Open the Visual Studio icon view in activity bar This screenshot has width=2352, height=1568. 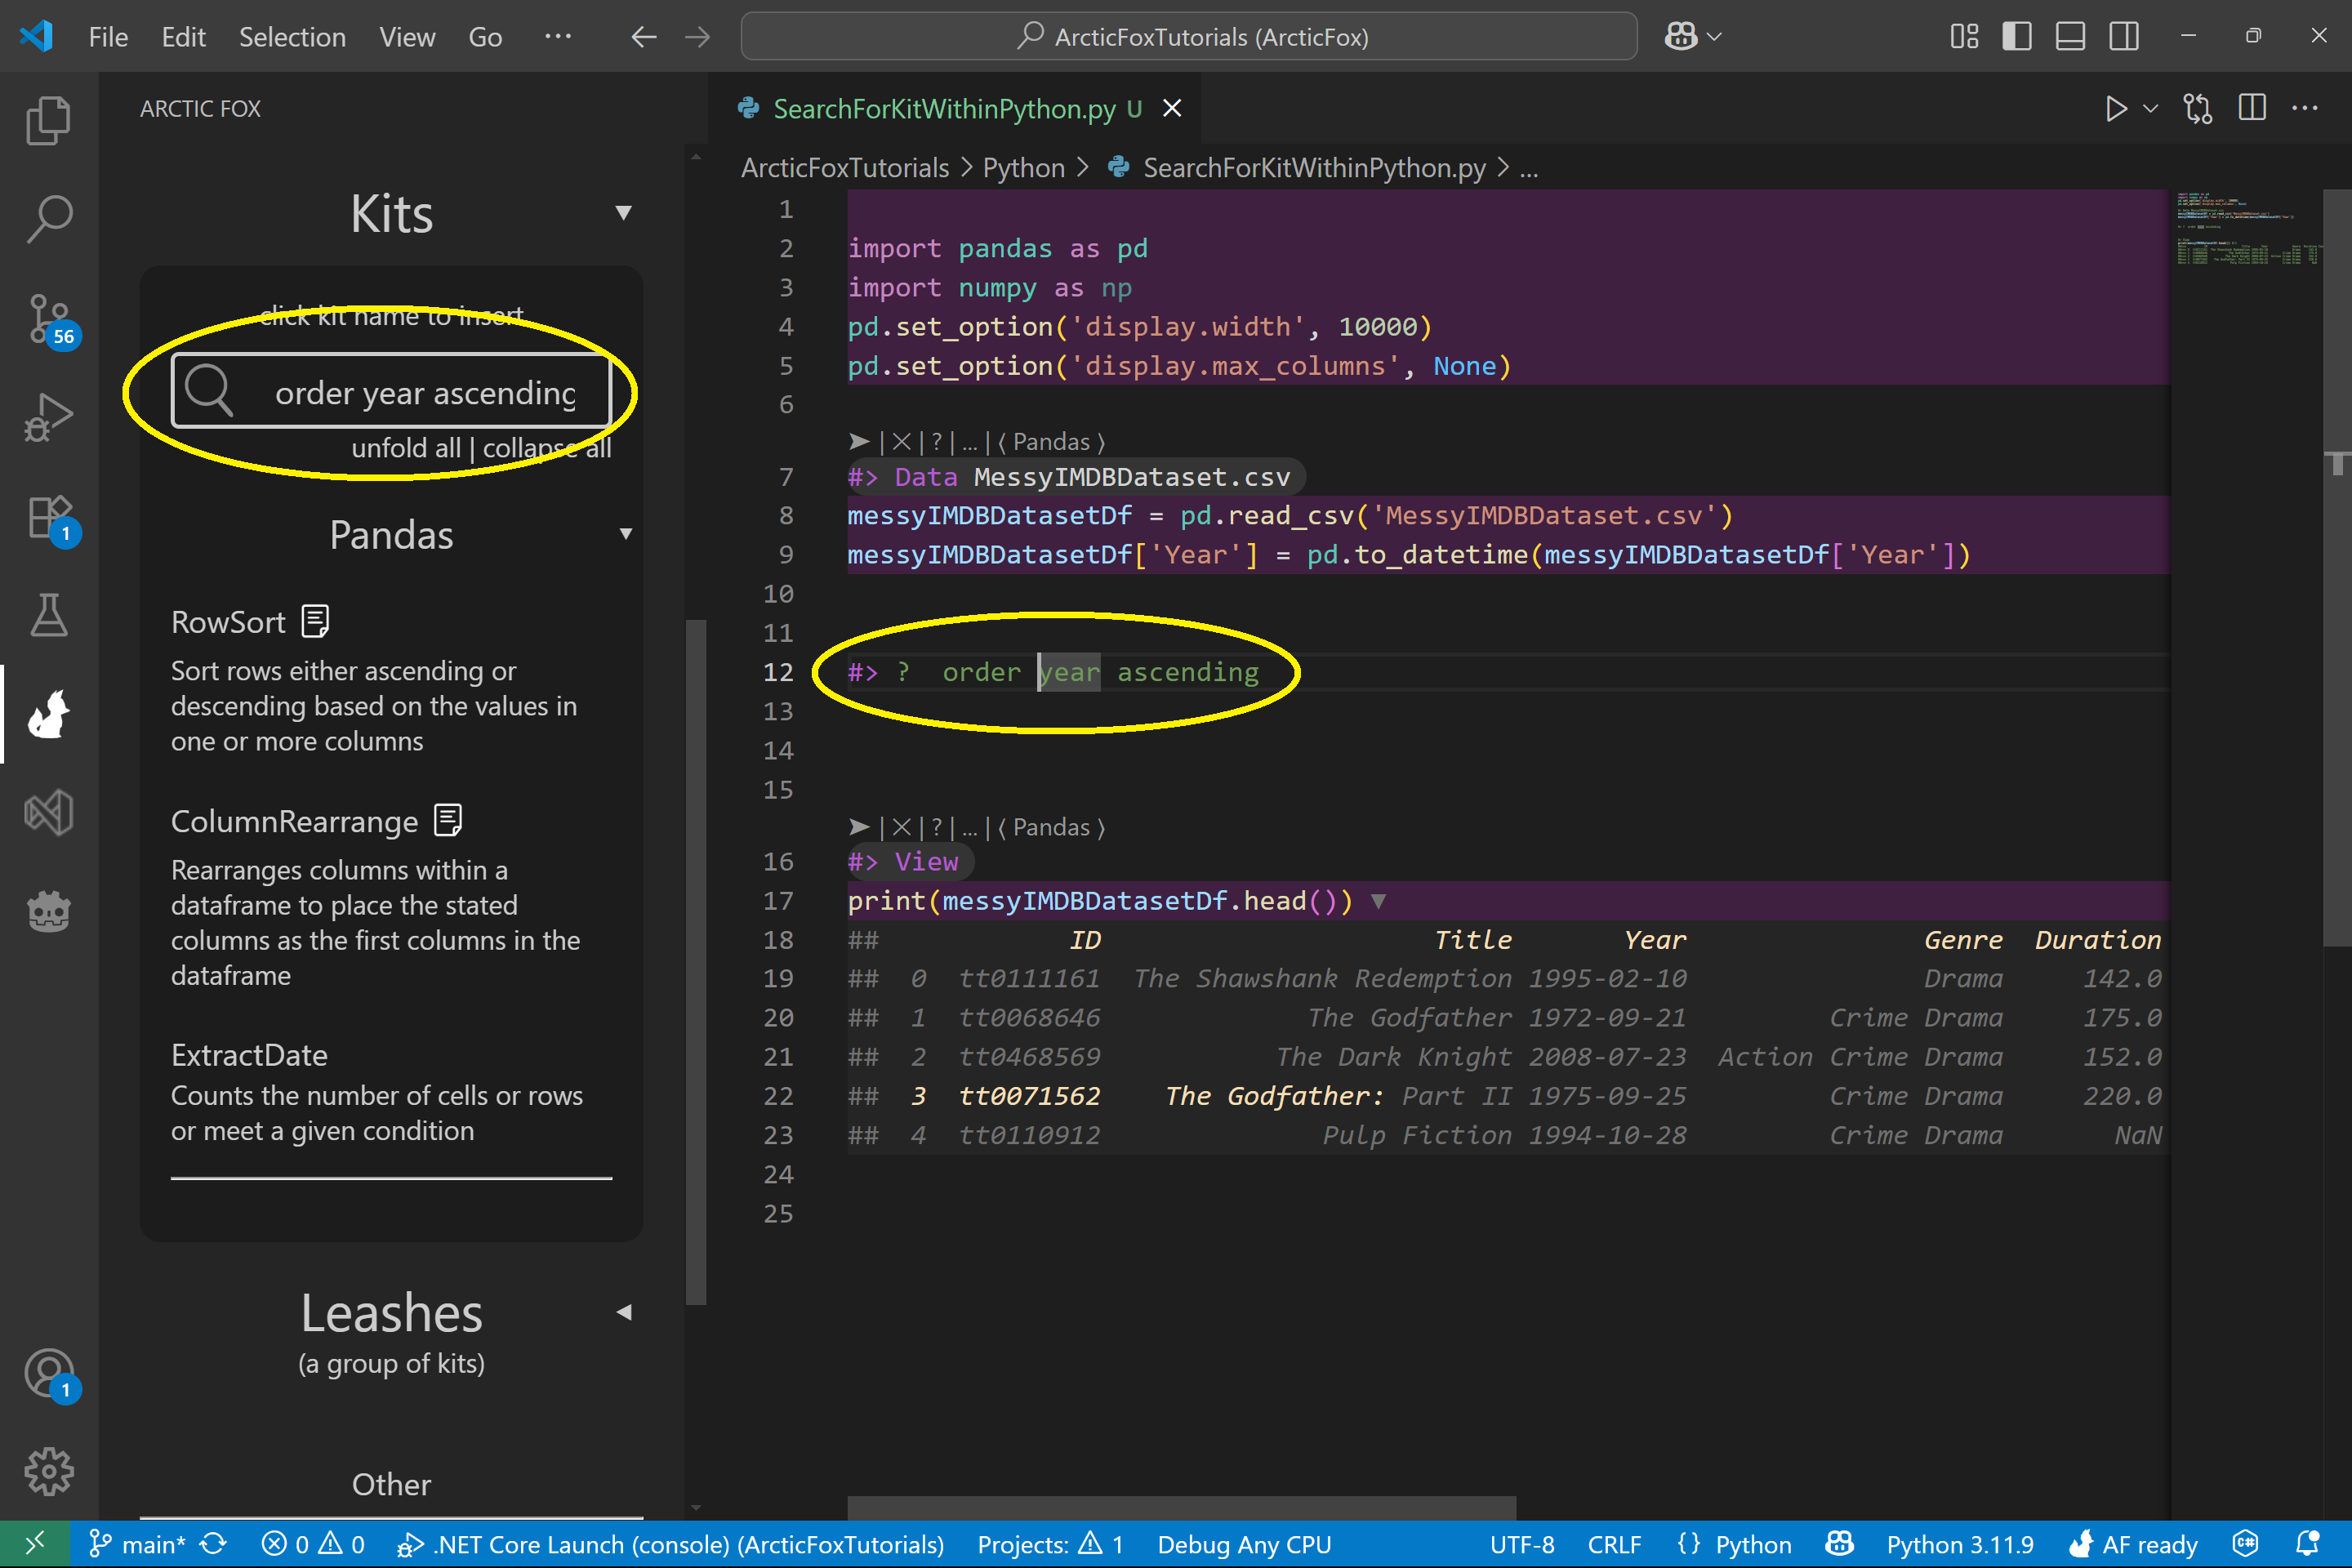pyautogui.click(x=48, y=813)
